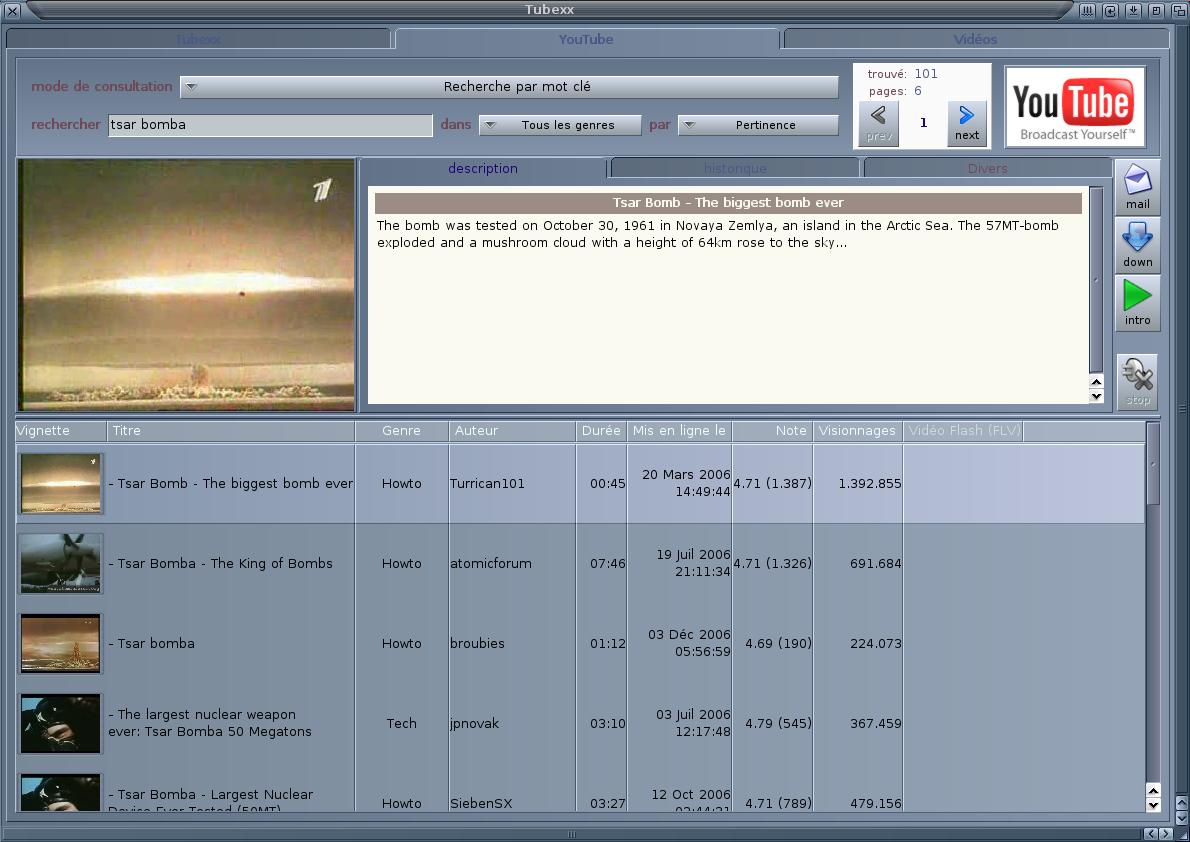Click the window zoom gadget in the title bar

pos(1156,11)
